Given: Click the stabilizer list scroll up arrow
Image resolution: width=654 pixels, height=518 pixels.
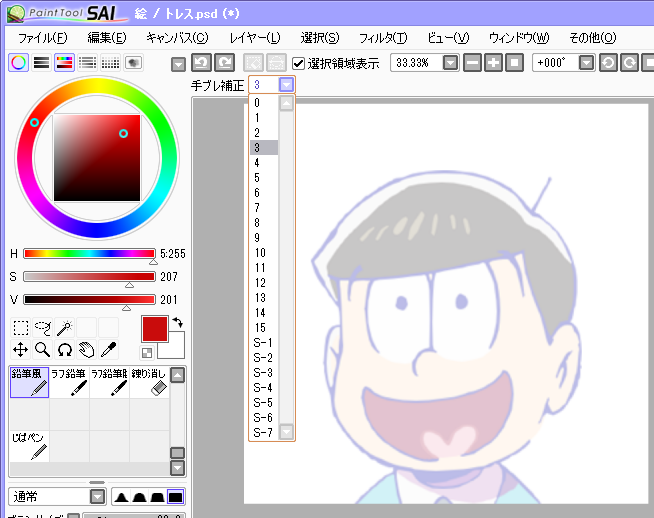Looking at the screenshot, I should click(x=287, y=103).
